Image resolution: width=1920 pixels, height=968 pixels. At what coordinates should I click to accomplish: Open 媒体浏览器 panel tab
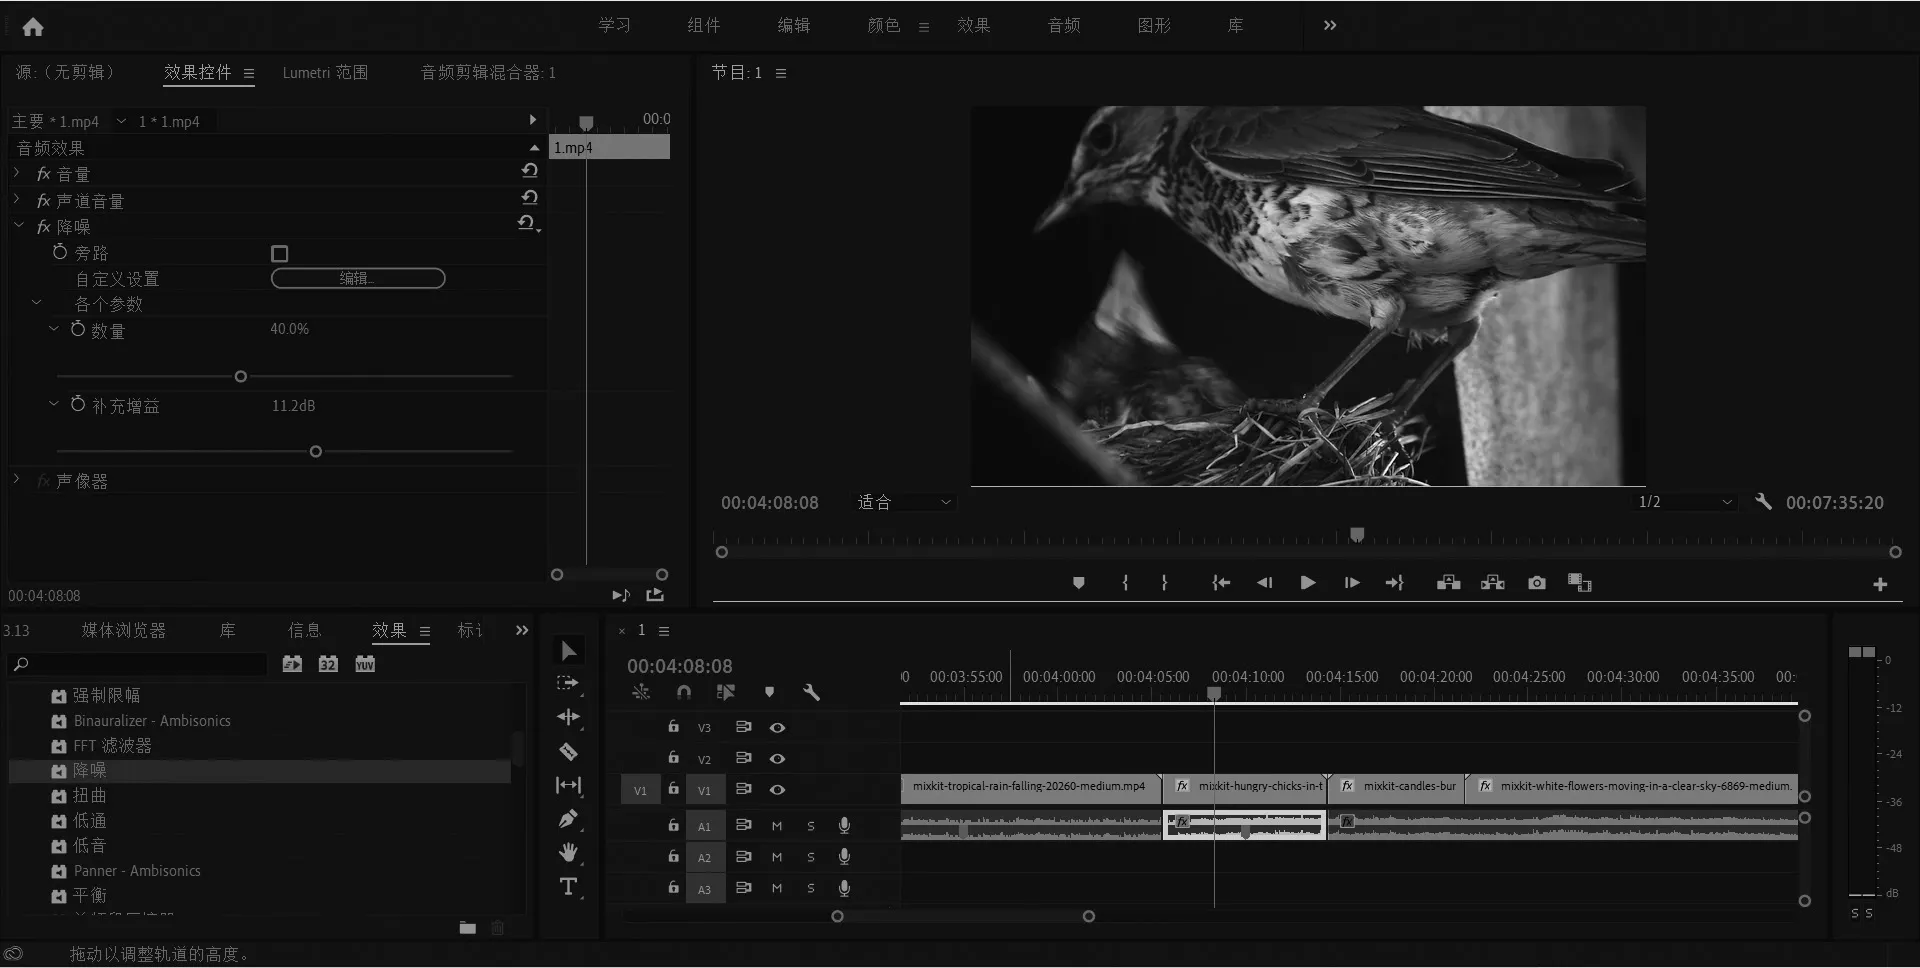124,630
